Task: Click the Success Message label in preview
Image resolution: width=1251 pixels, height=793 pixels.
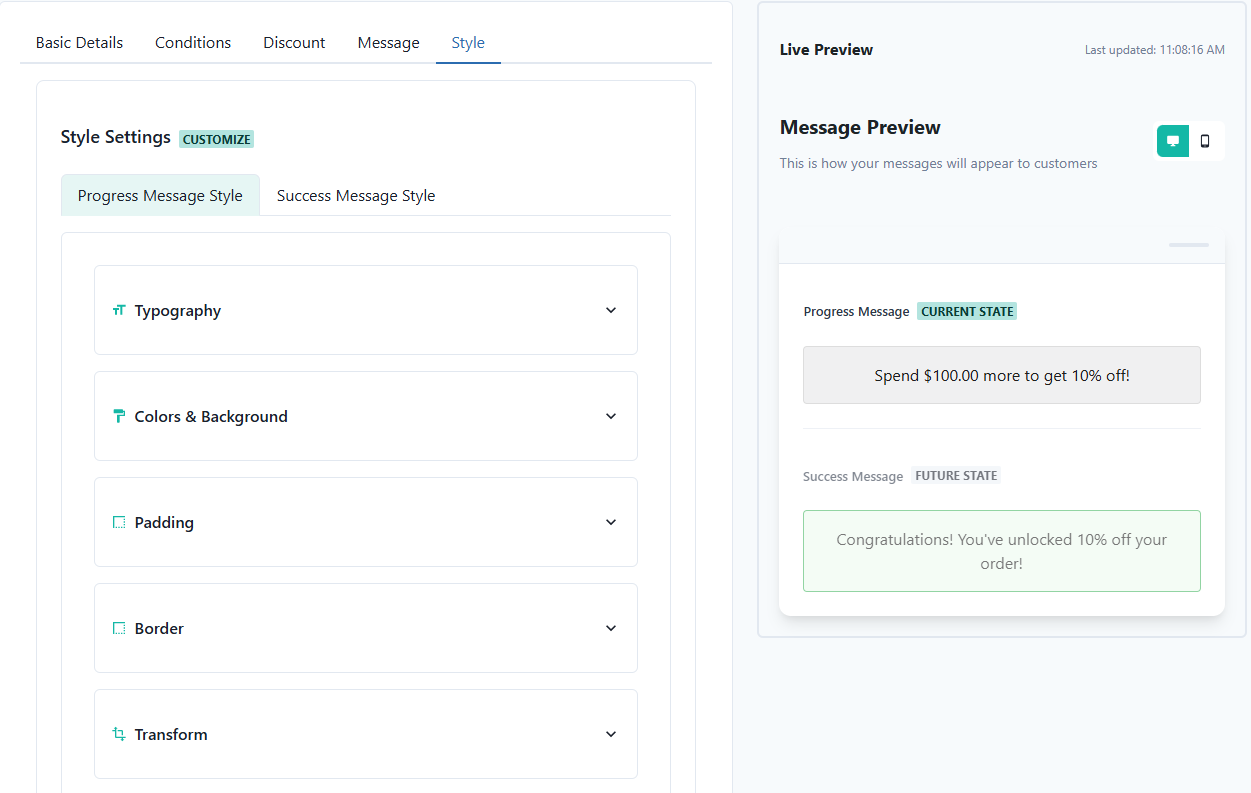Action: [853, 477]
